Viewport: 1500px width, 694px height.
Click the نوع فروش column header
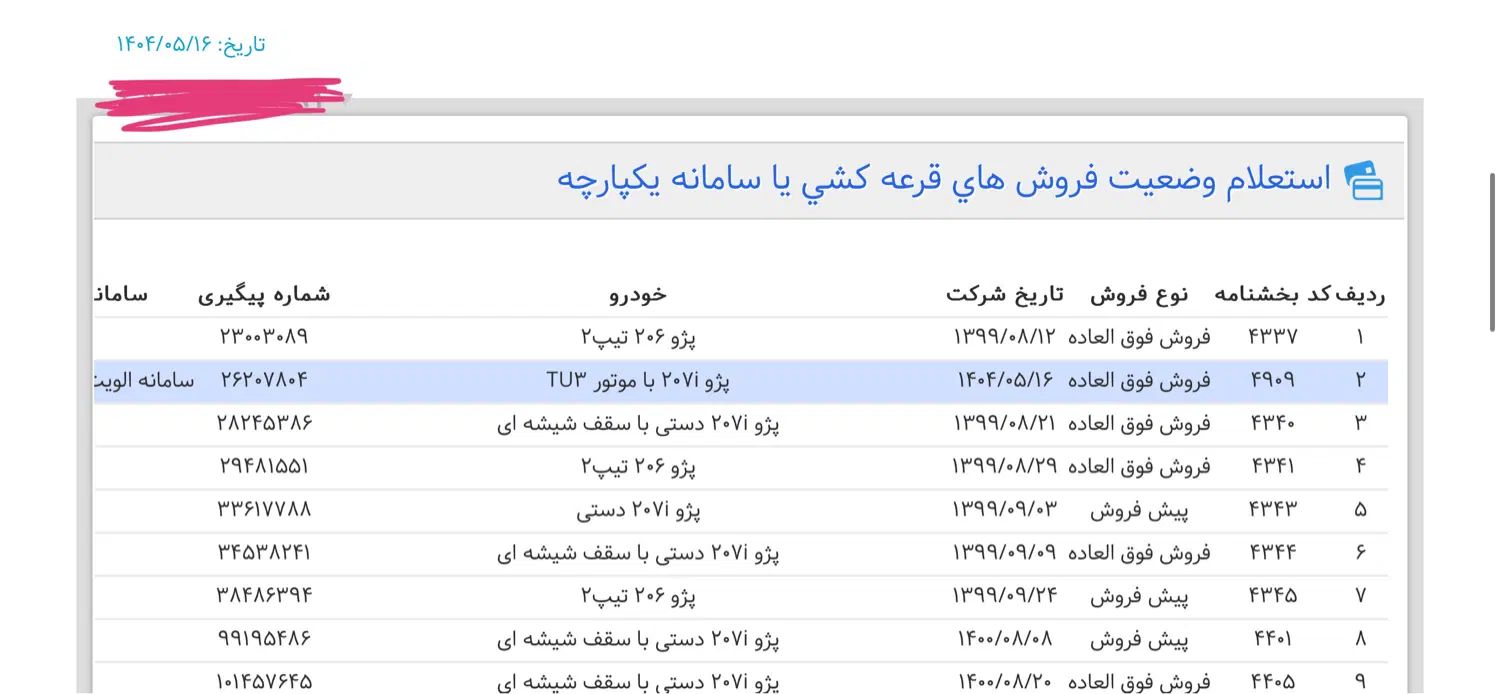[1139, 295]
